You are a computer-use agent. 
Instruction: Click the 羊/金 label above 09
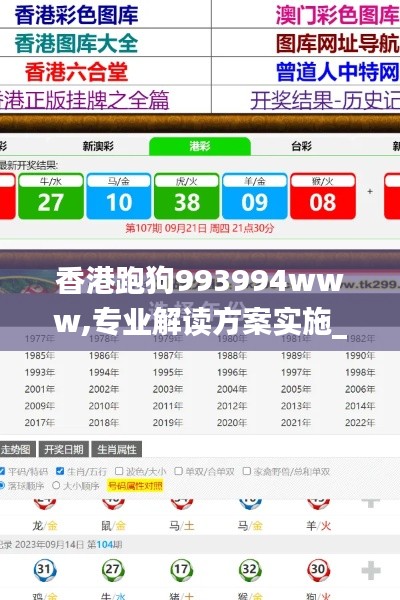(x=255, y=181)
